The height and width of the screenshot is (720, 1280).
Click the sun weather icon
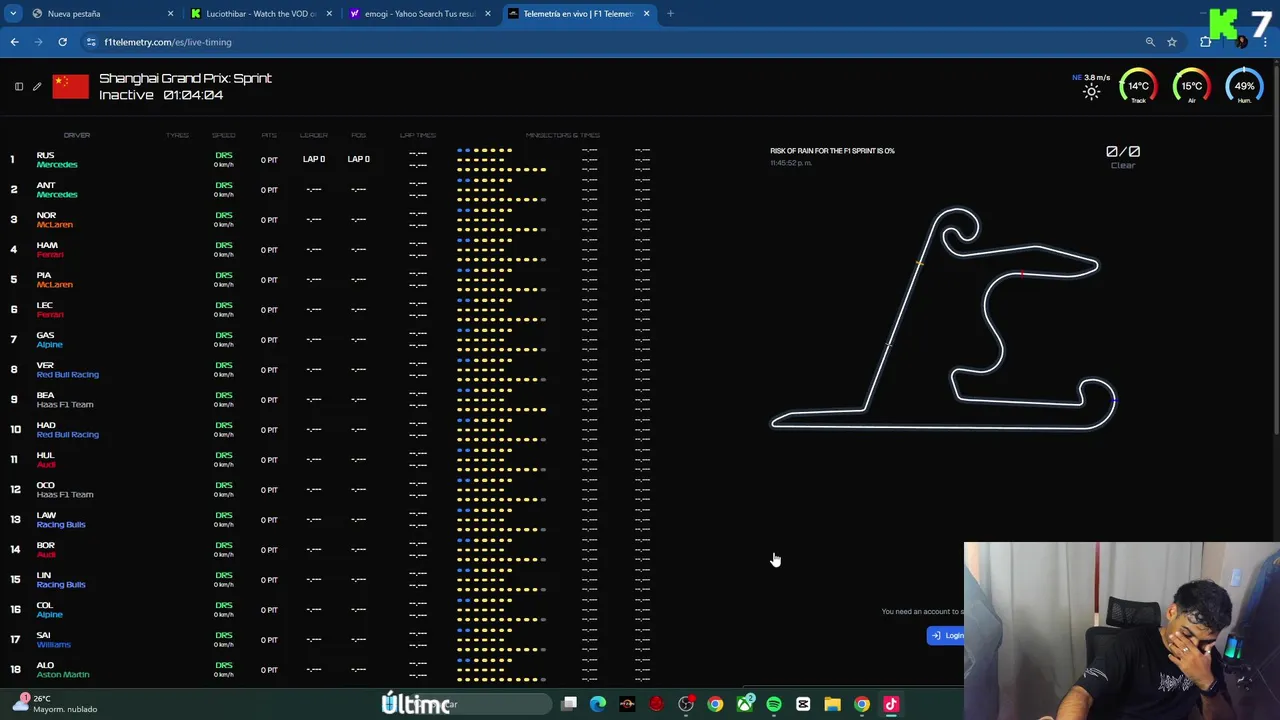(1091, 92)
